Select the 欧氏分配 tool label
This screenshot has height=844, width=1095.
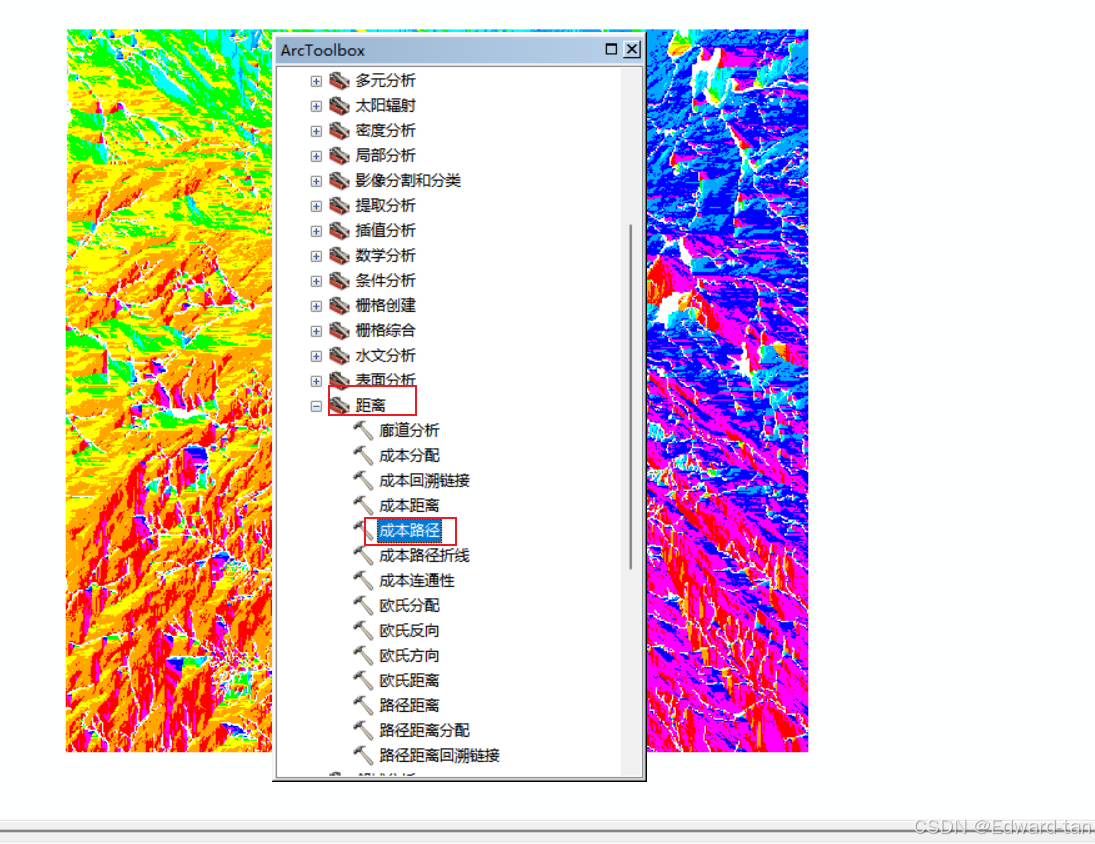pyautogui.click(x=409, y=606)
